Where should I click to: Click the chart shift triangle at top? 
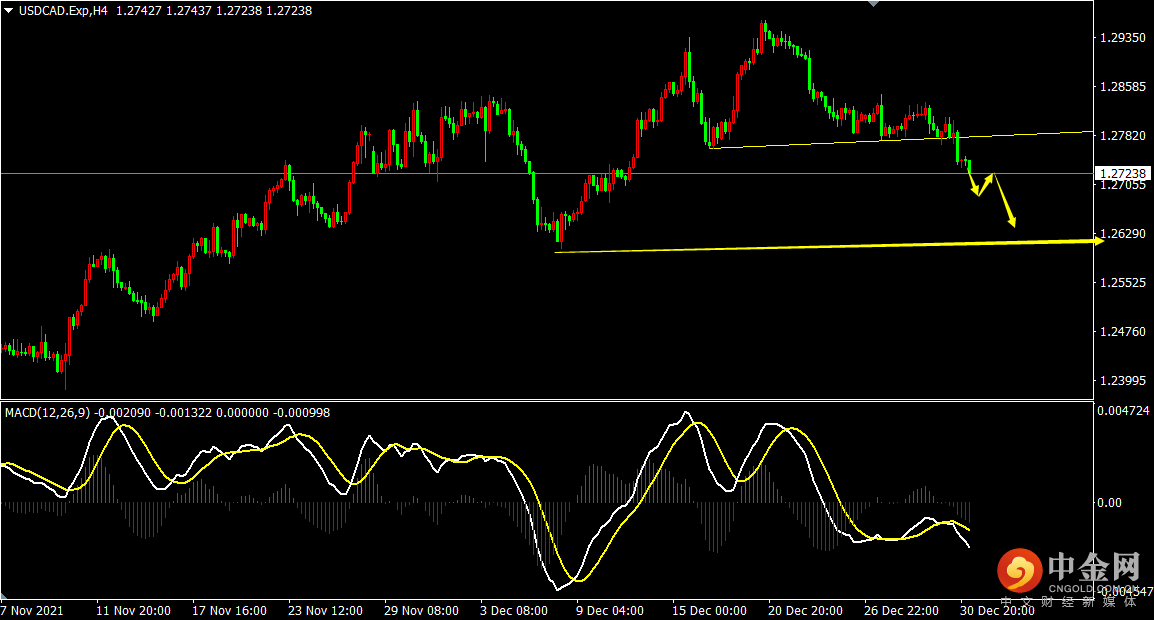pyautogui.click(x=874, y=4)
